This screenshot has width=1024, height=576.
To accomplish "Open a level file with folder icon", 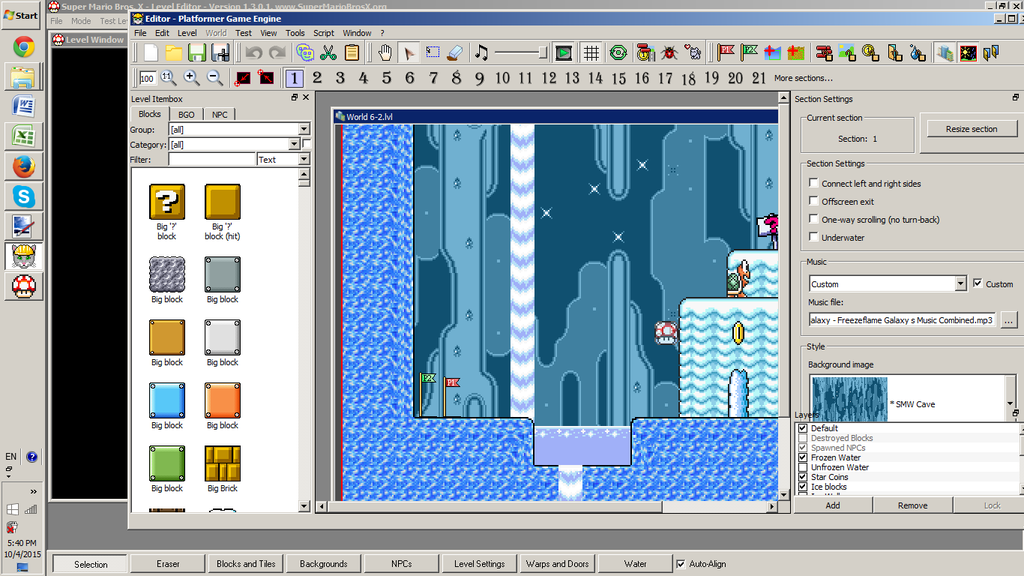I will coord(174,52).
